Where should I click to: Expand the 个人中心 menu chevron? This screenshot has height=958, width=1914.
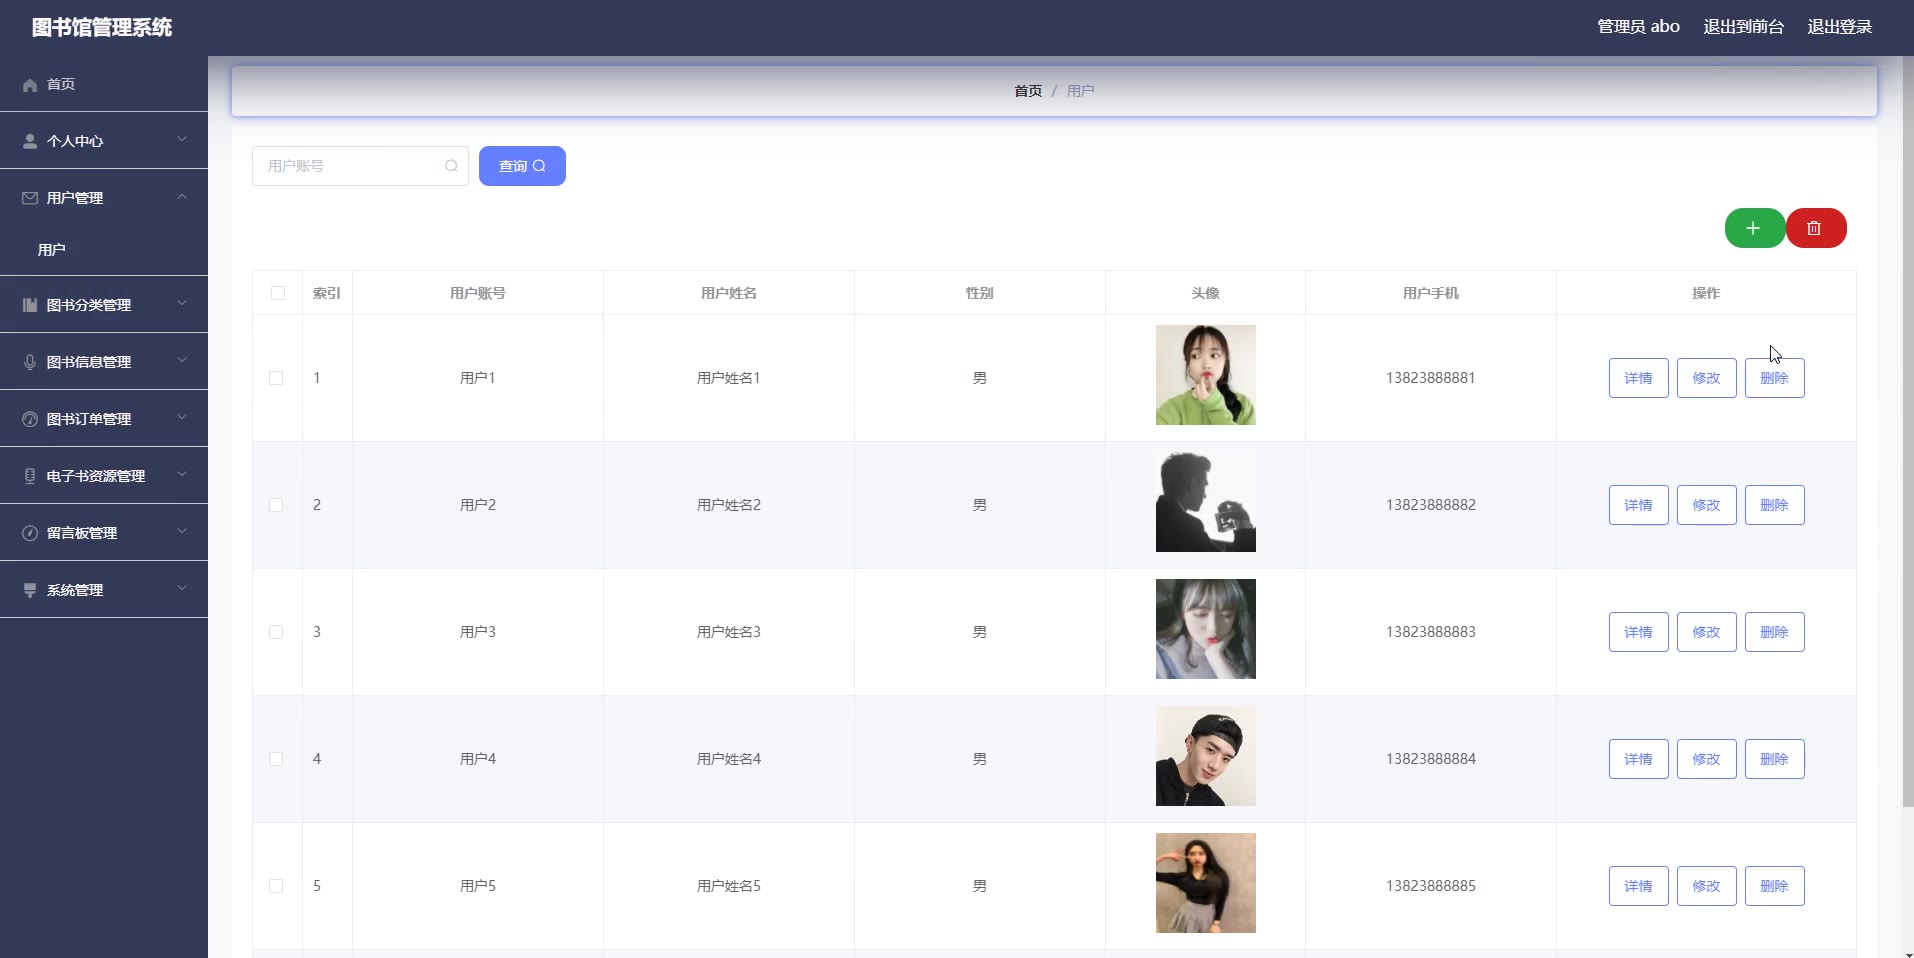tap(182, 139)
